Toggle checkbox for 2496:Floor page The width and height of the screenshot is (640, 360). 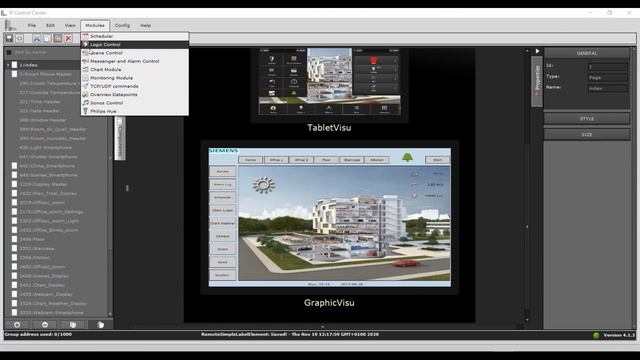click(14, 239)
